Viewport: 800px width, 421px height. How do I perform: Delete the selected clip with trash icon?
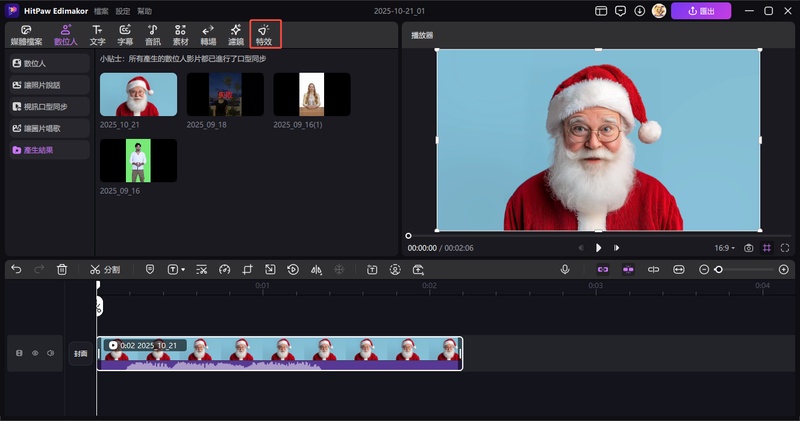click(x=62, y=269)
